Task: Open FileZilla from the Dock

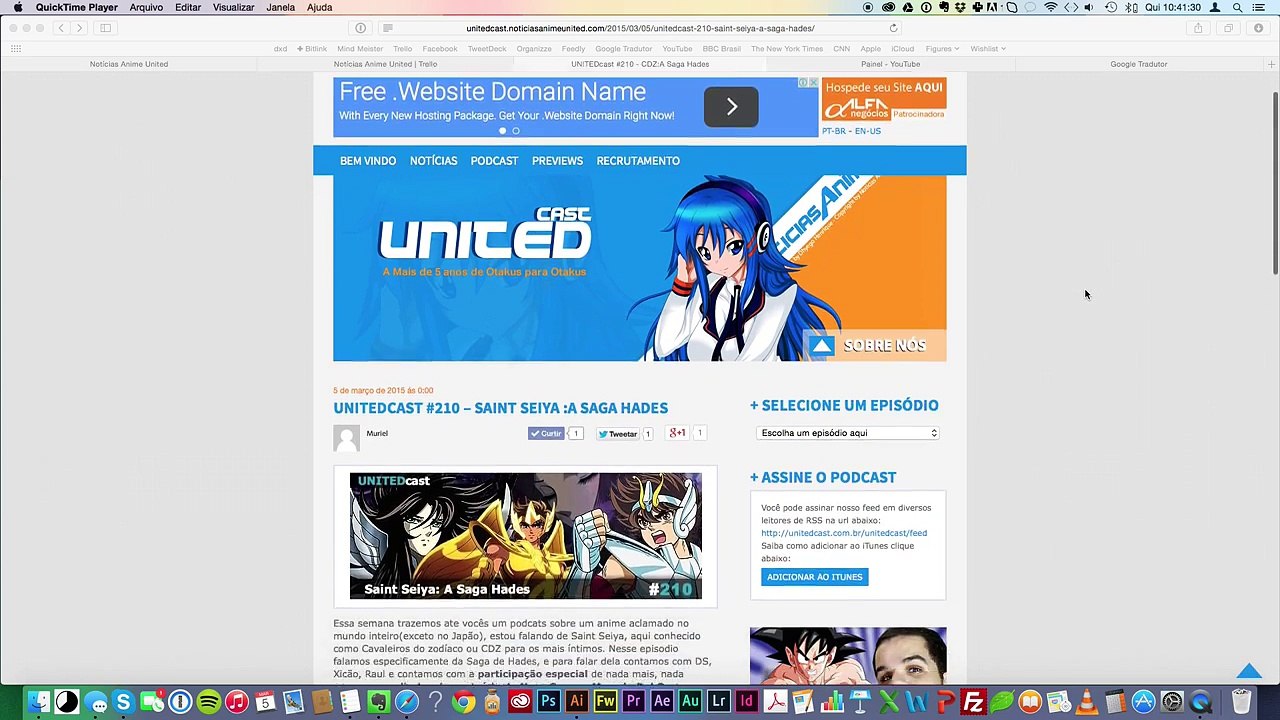Action: tap(973, 702)
